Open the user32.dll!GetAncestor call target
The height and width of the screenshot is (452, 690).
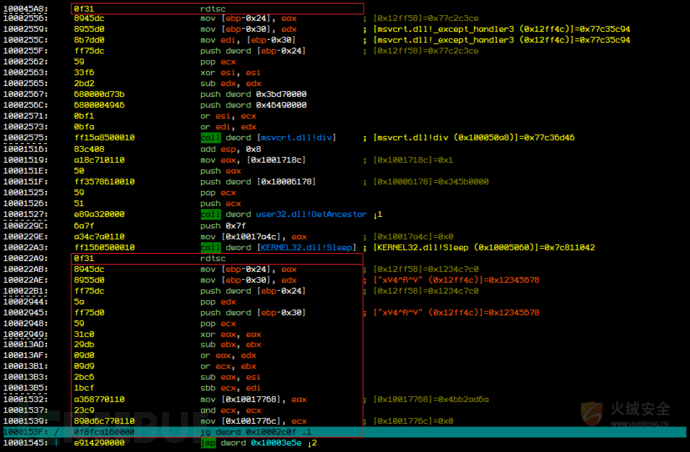(x=311, y=214)
